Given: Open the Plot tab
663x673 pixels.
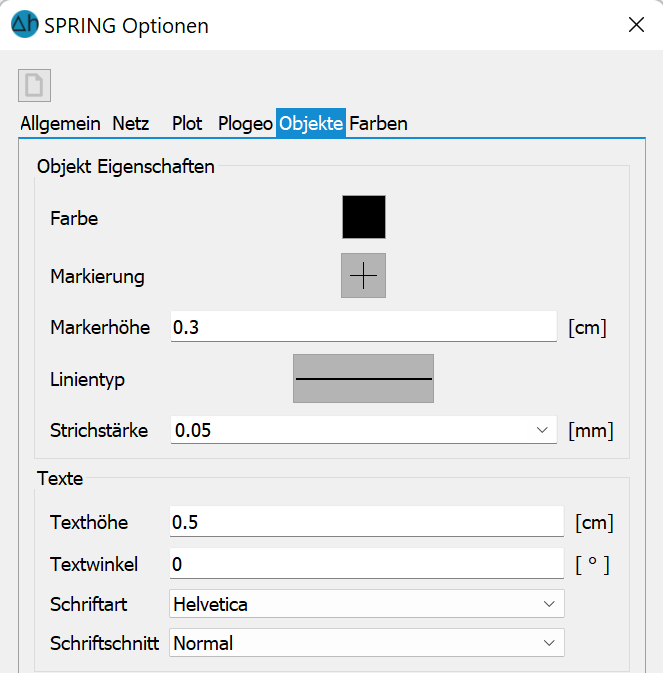Looking at the screenshot, I should (187, 124).
